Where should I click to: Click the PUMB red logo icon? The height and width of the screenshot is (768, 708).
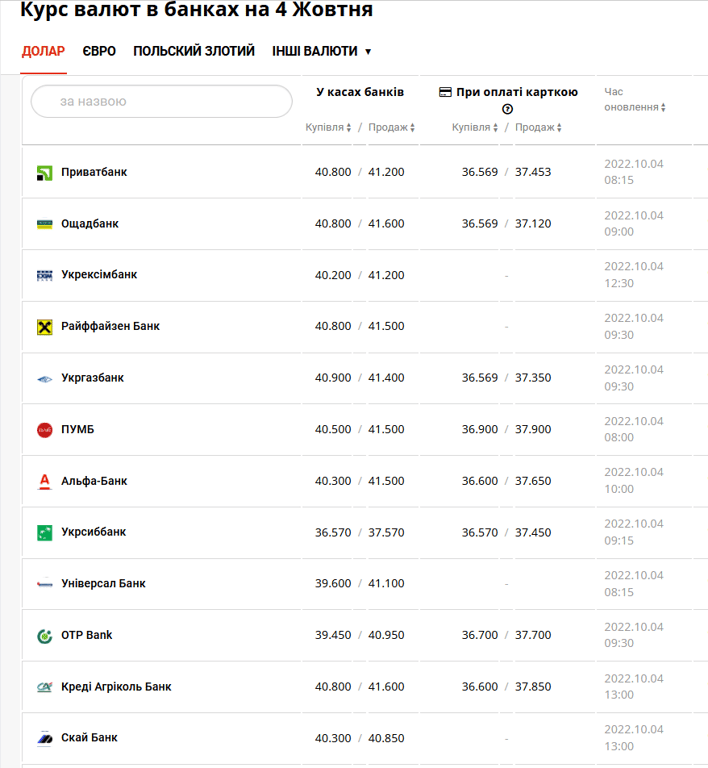pos(44,430)
